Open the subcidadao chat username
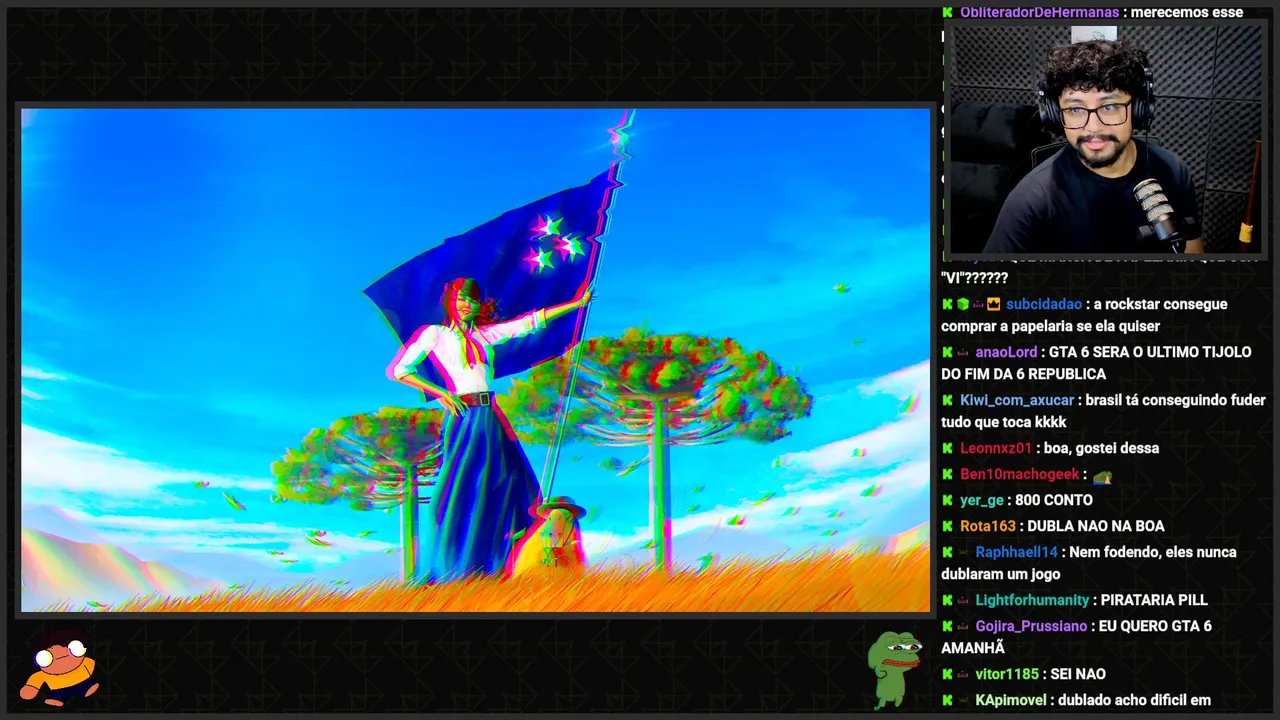Screen dimensions: 1280x720 pyautogui.click(x=1044, y=304)
